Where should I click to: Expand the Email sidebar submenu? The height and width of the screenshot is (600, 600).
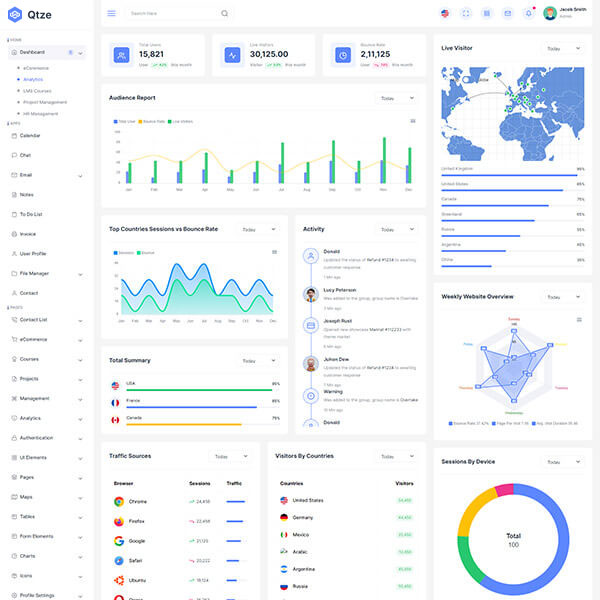(80, 175)
